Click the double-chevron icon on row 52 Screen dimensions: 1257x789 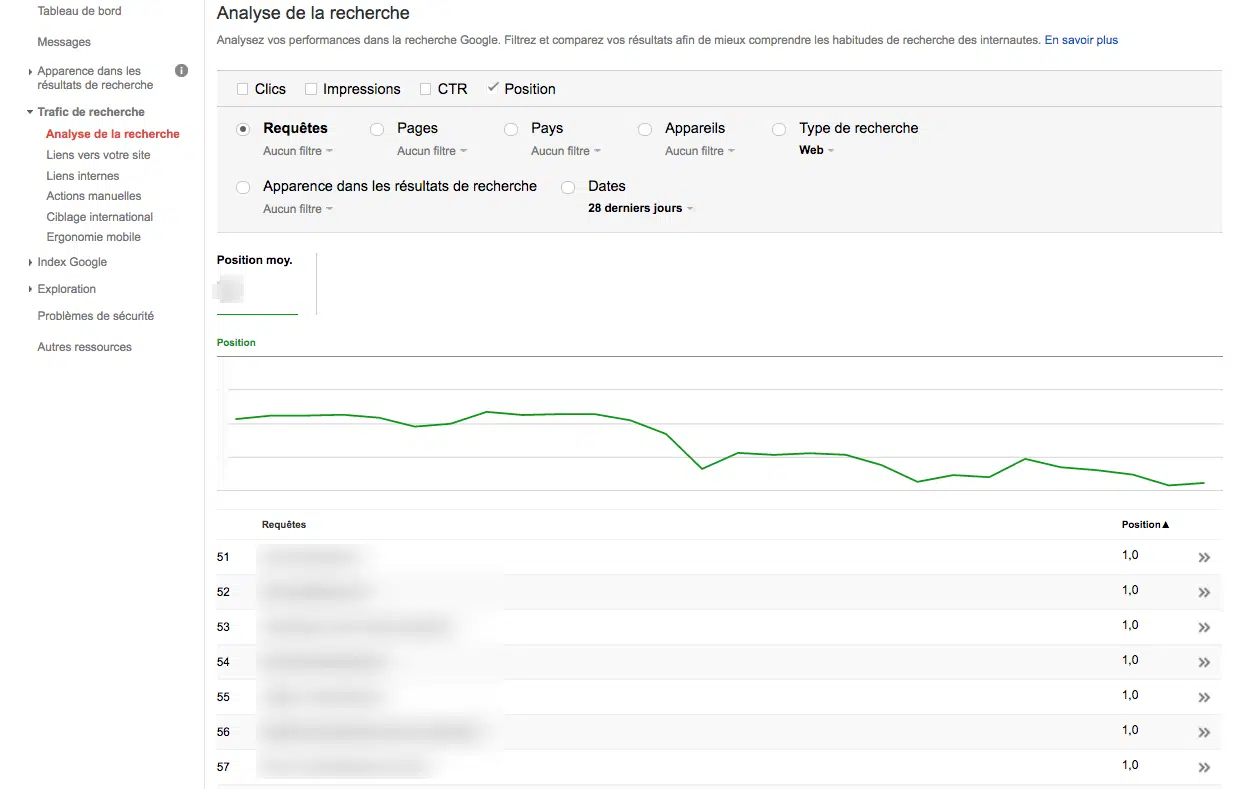[1204, 593]
